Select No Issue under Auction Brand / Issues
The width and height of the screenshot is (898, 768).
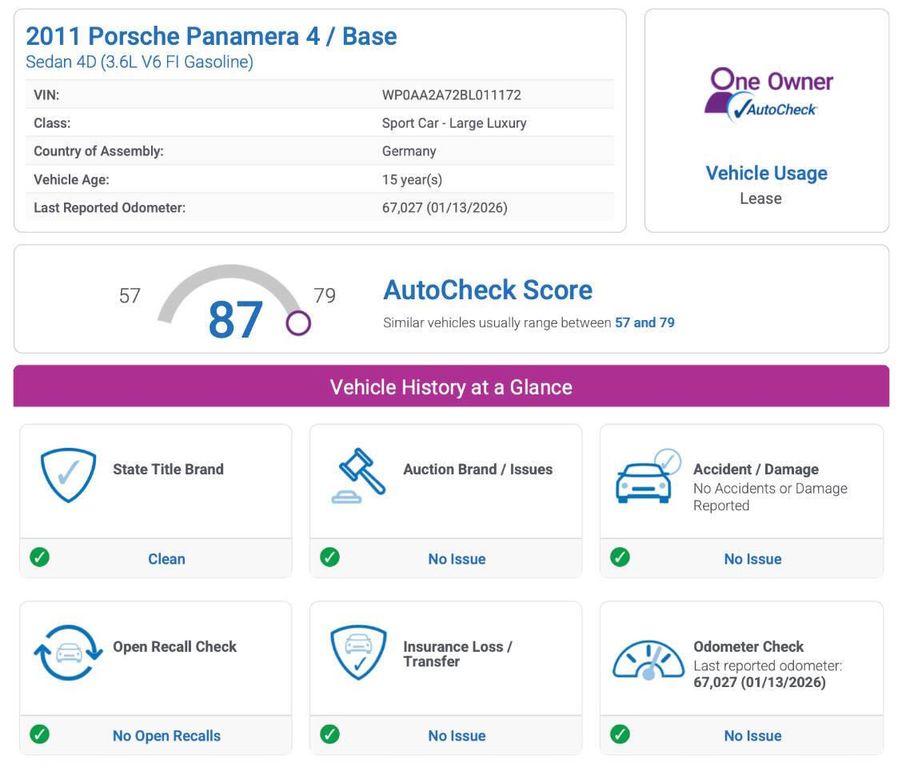(x=456, y=559)
